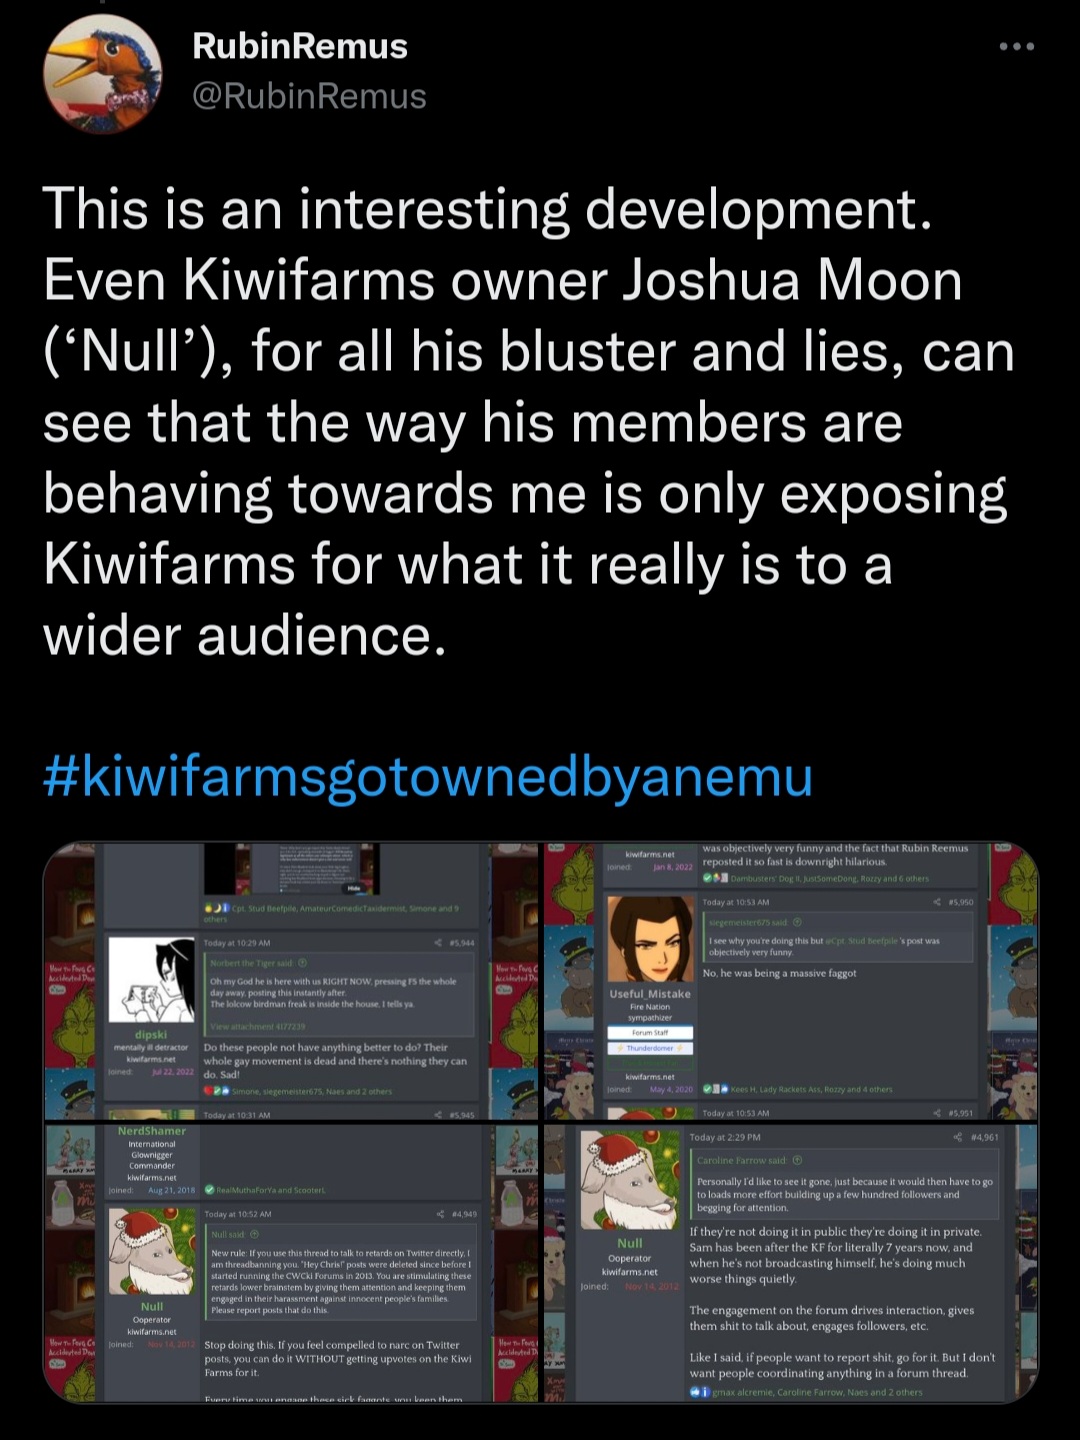Open the RubinRemus display name
Screen dimensions: 1080x1440
pyautogui.click(x=299, y=45)
